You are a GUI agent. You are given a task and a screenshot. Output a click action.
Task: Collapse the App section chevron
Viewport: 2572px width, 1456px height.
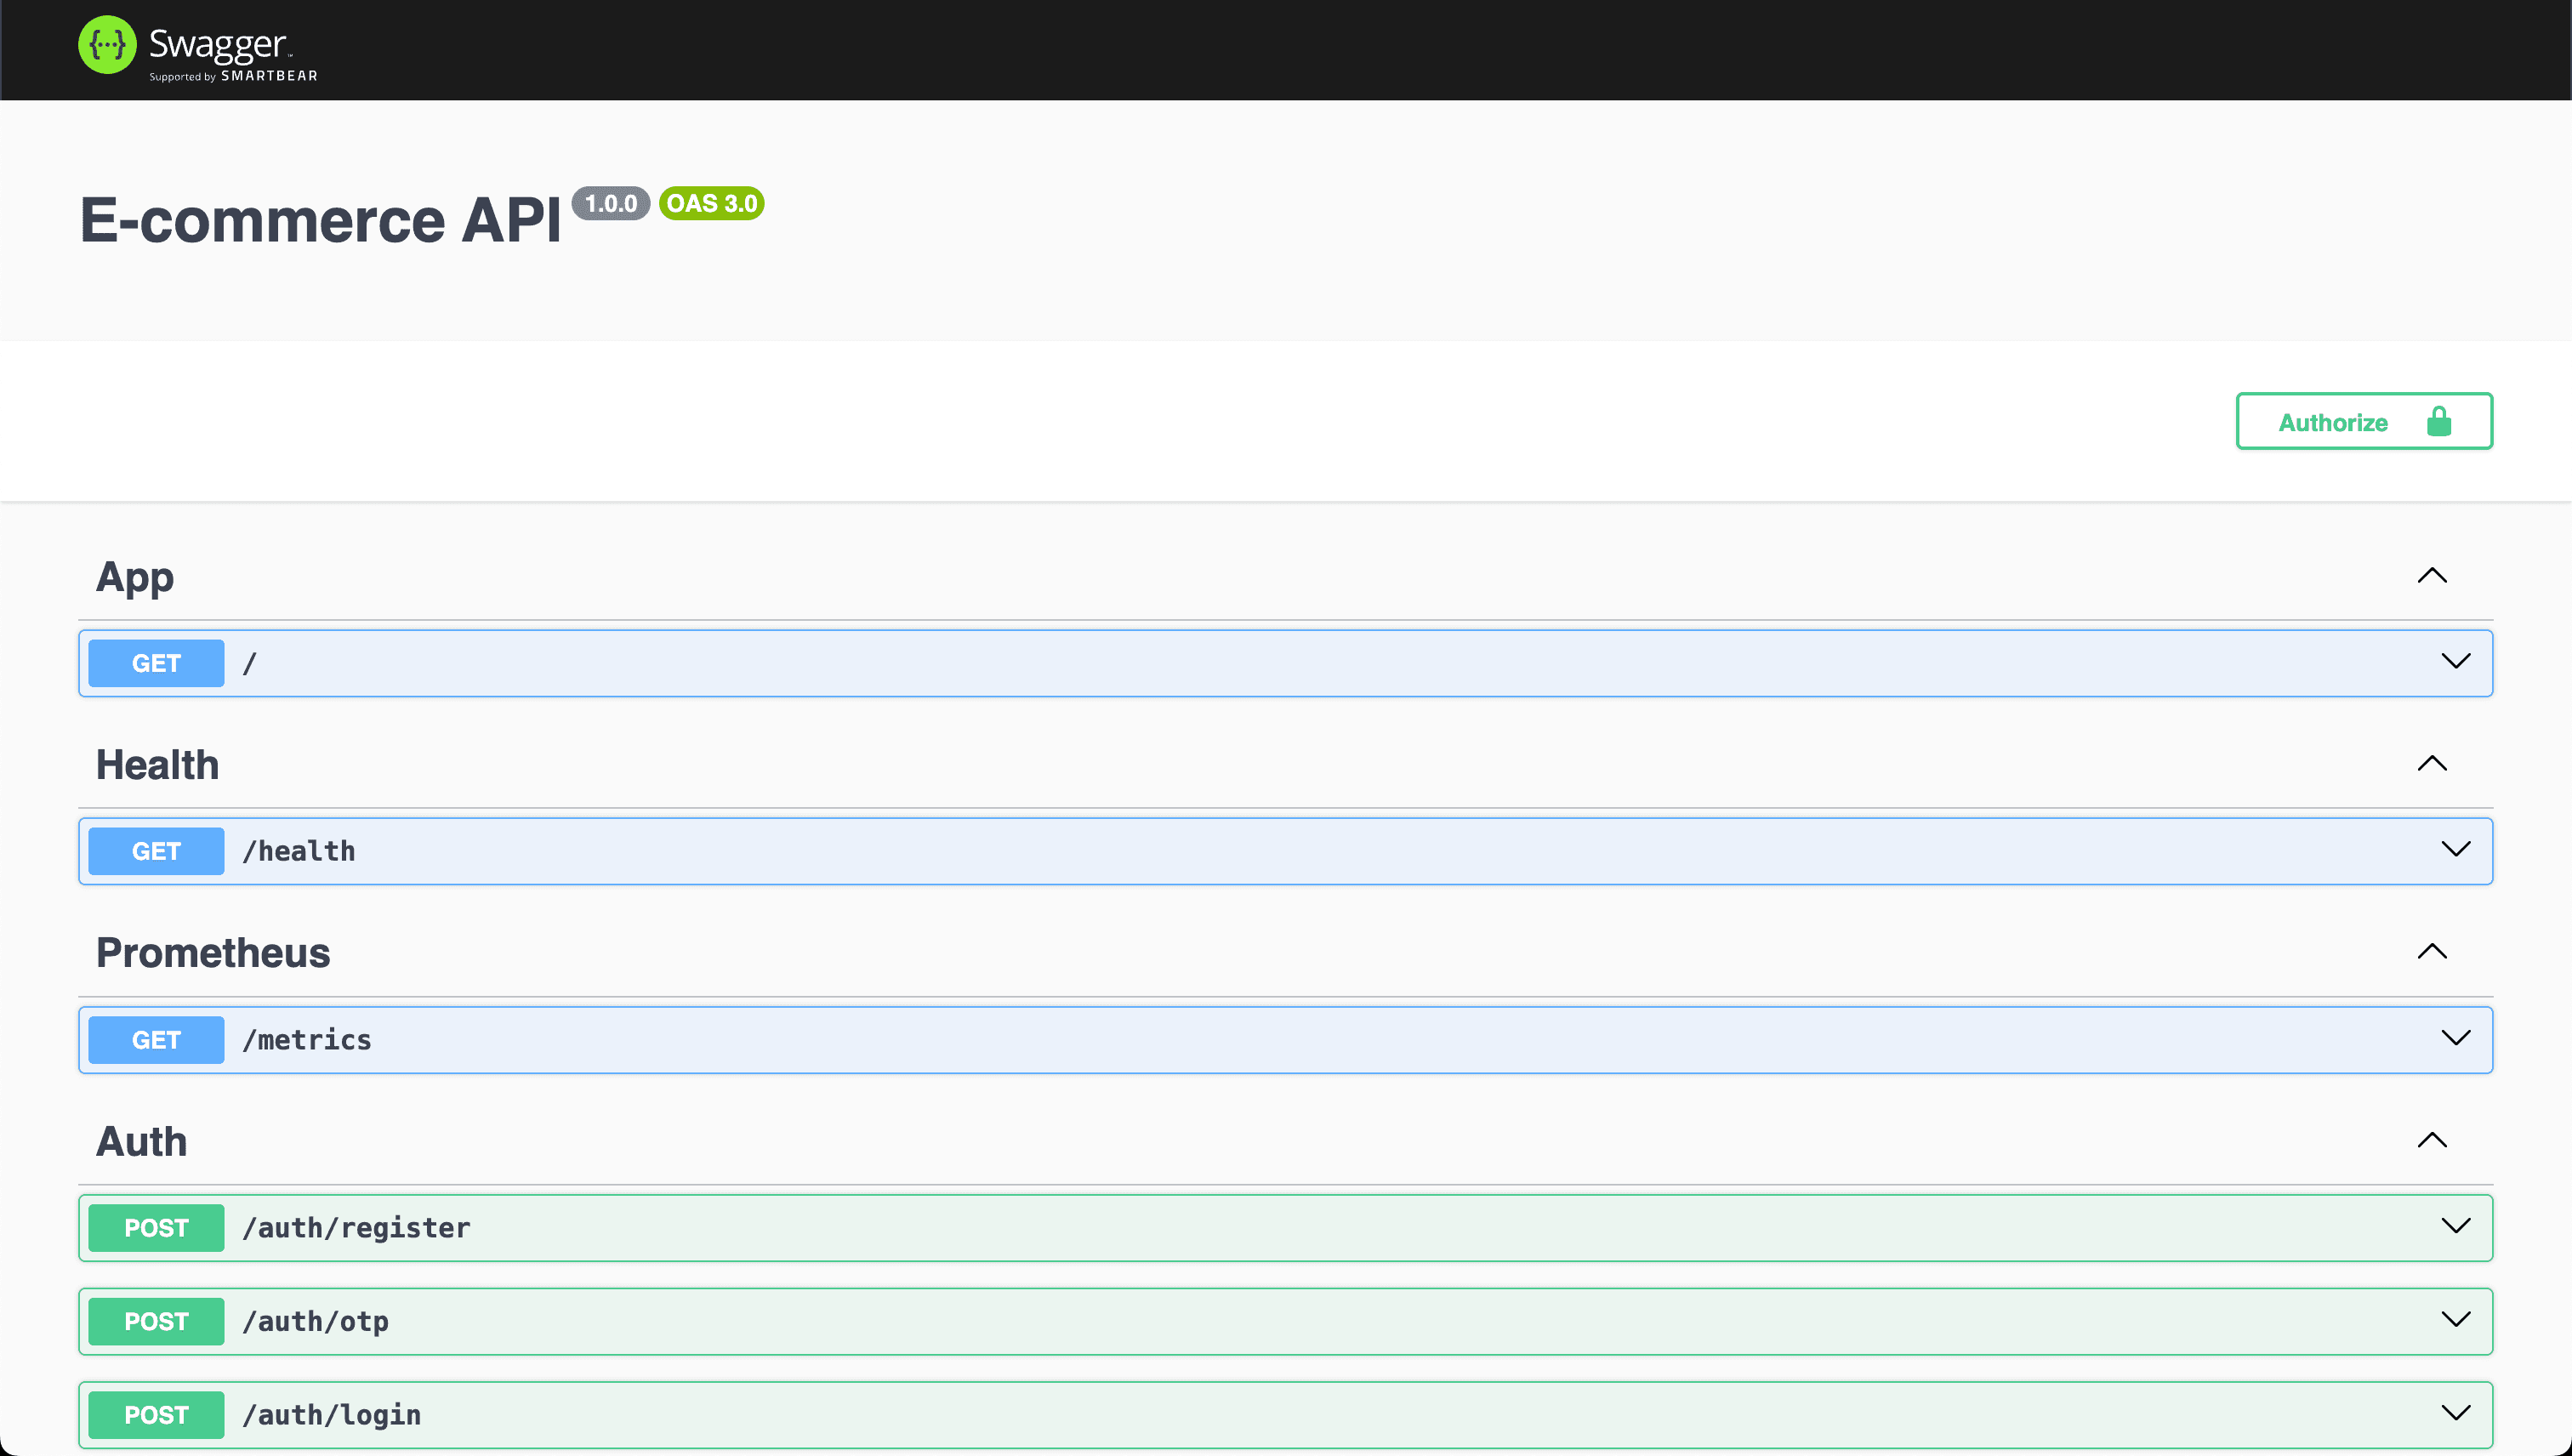(x=2431, y=576)
